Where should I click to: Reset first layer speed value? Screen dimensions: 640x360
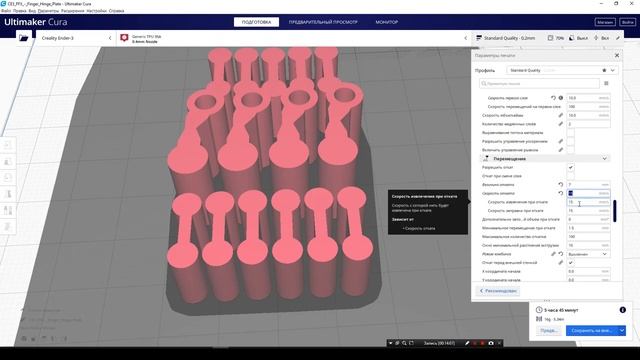[x=553, y=98]
